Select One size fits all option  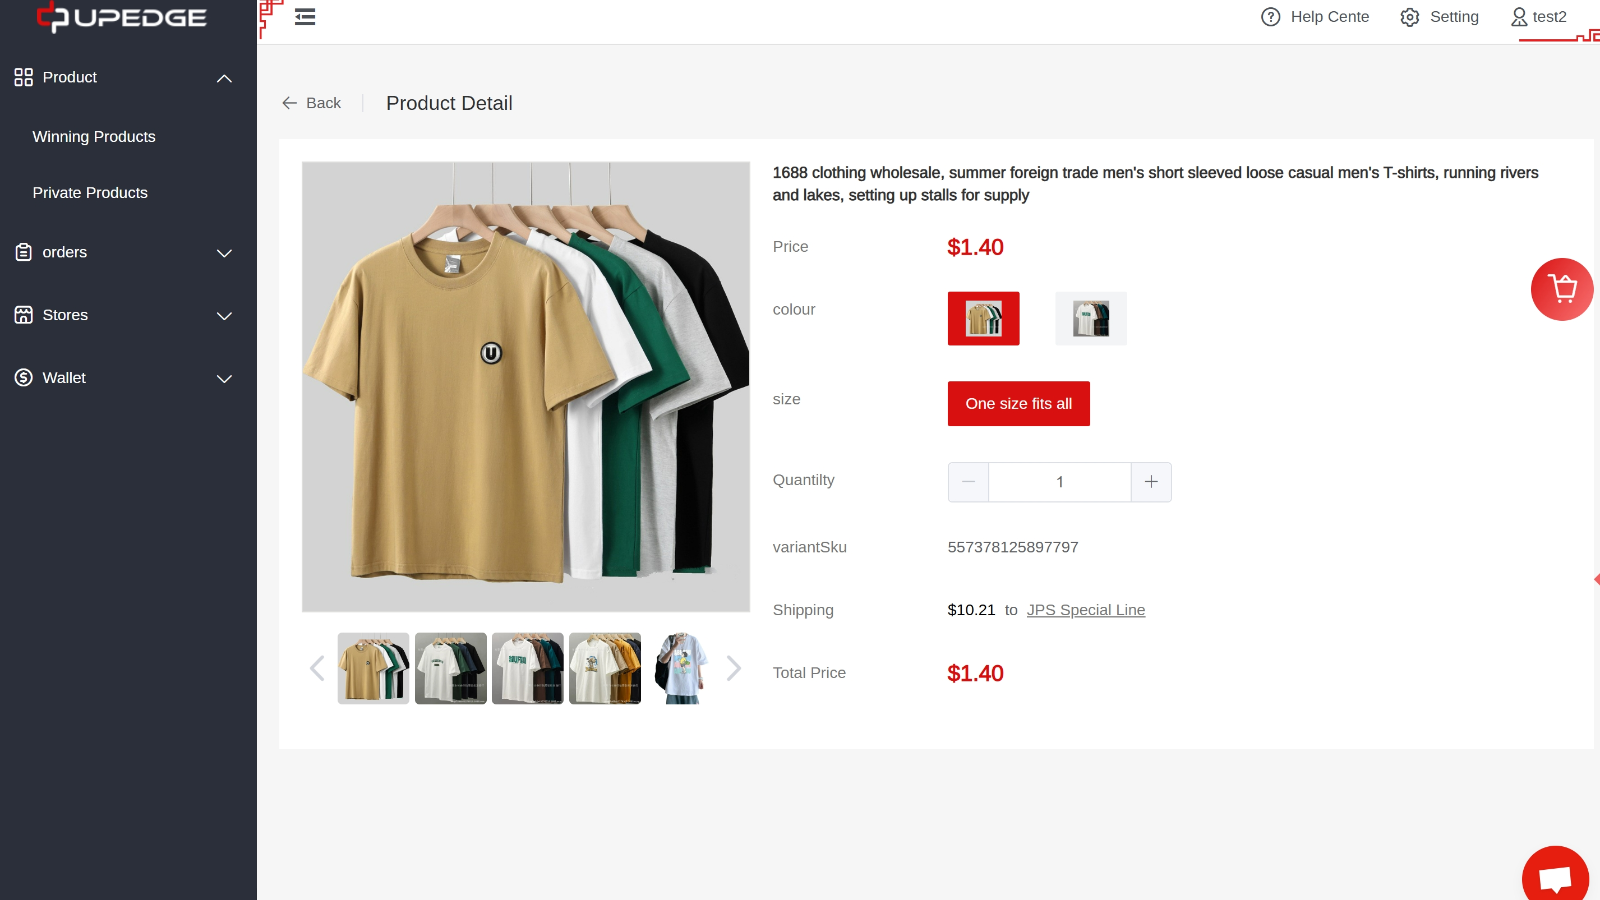click(x=1018, y=403)
